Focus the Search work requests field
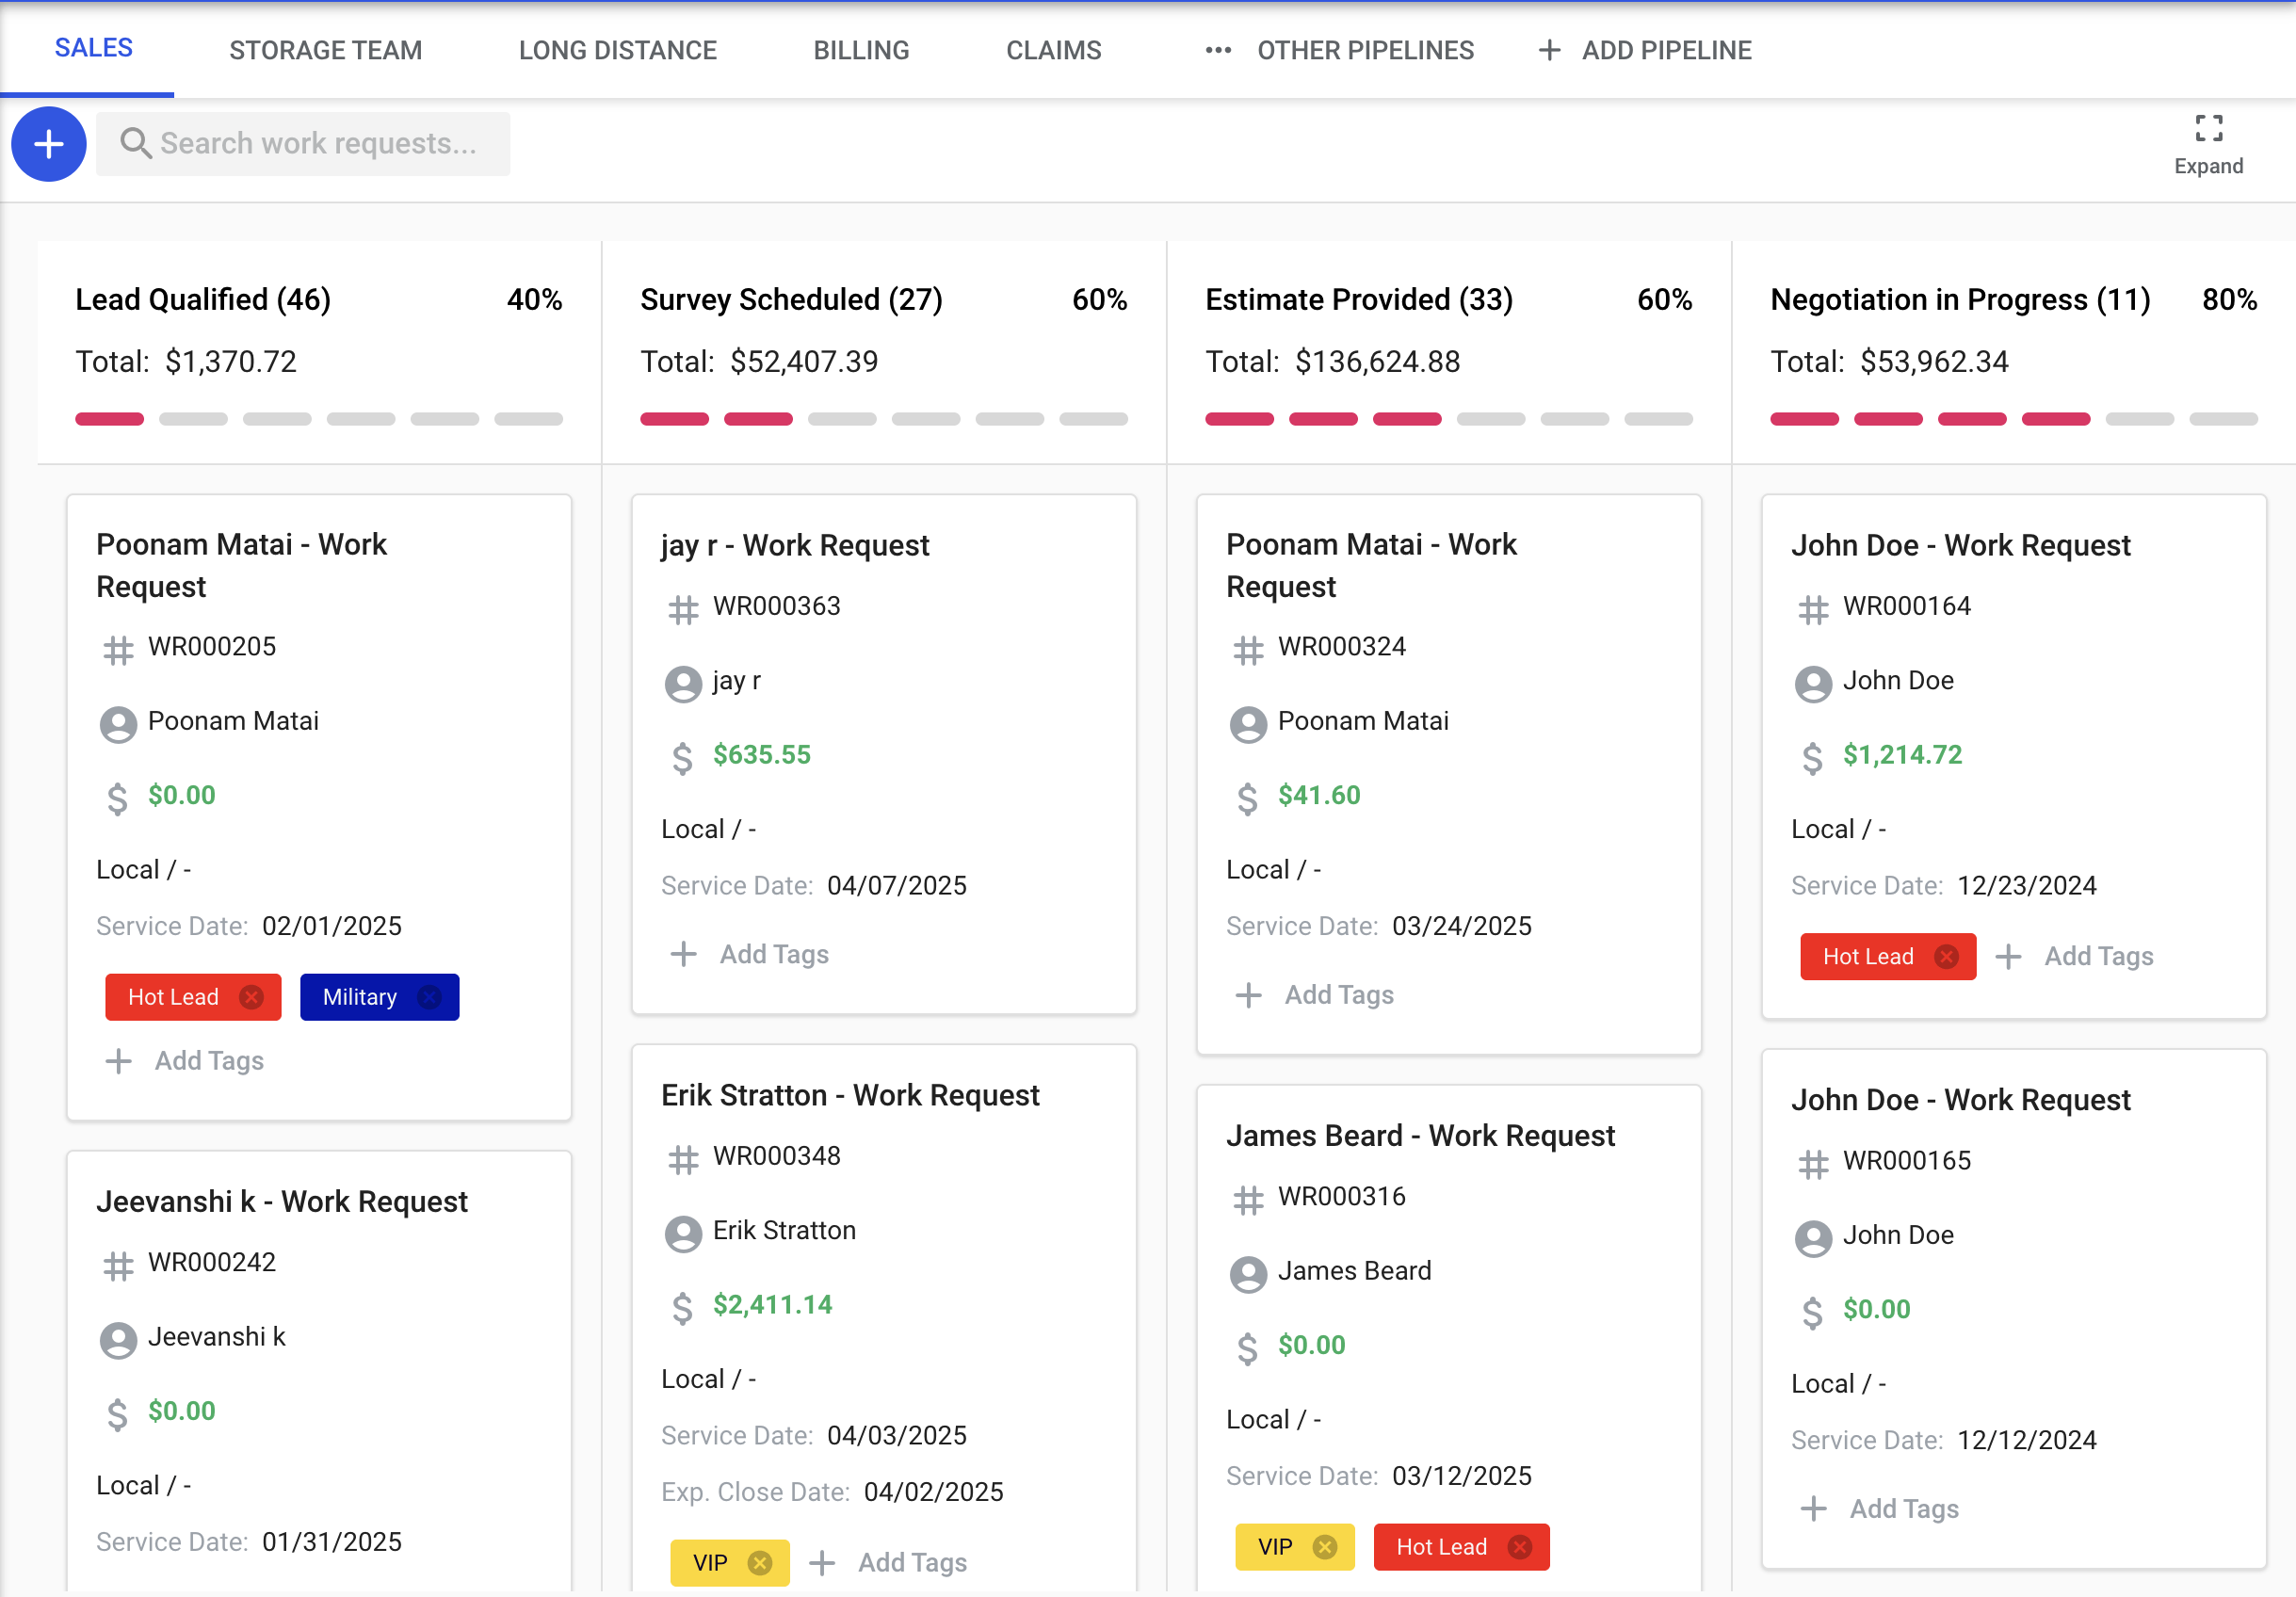 click(x=318, y=144)
